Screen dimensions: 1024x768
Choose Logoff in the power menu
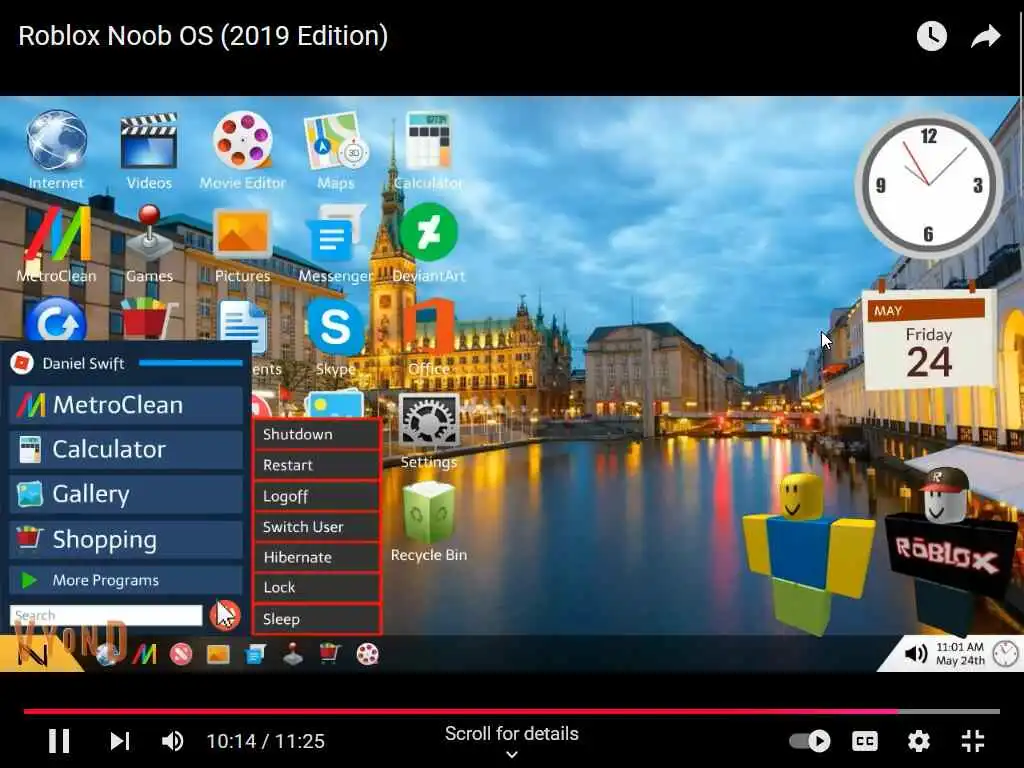coord(316,496)
